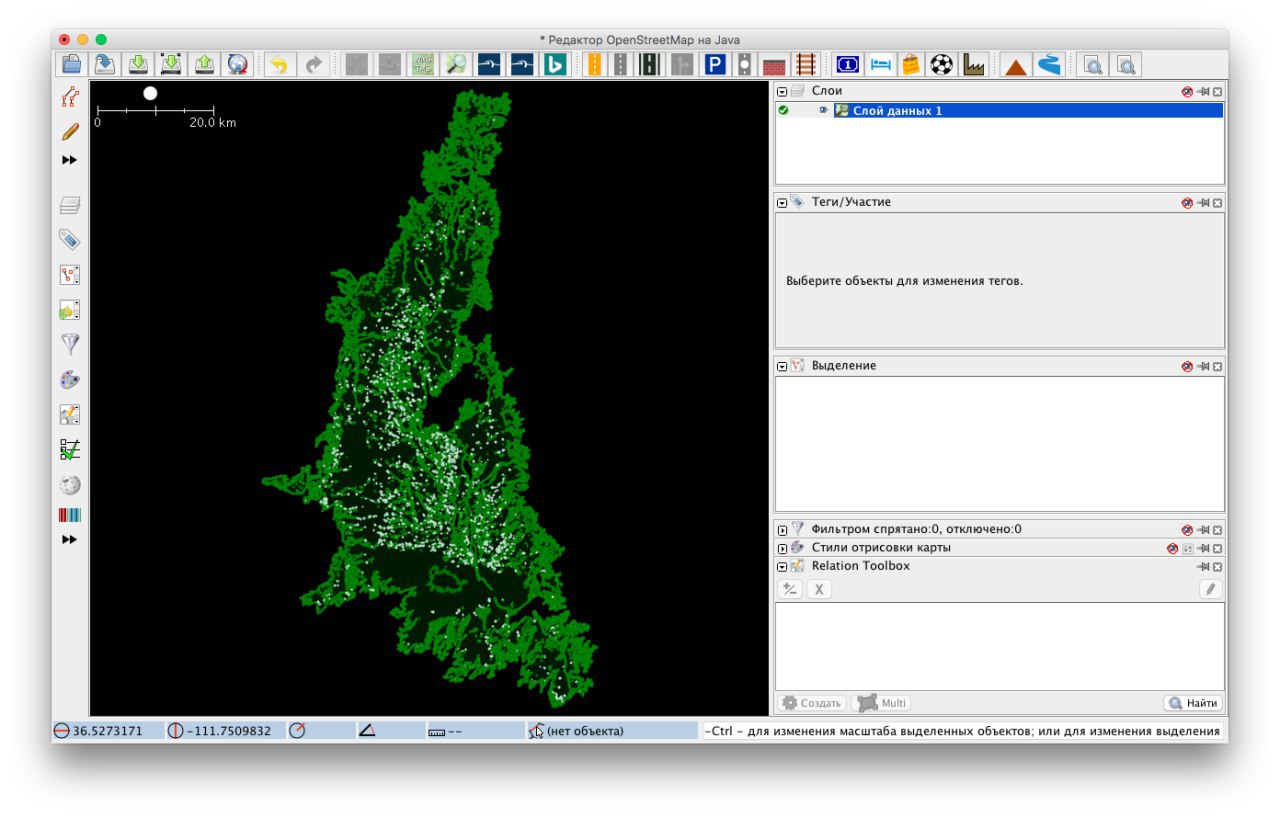Click the Save layer toolbar icon
The image size is (1280, 817).
click(104, 64)
